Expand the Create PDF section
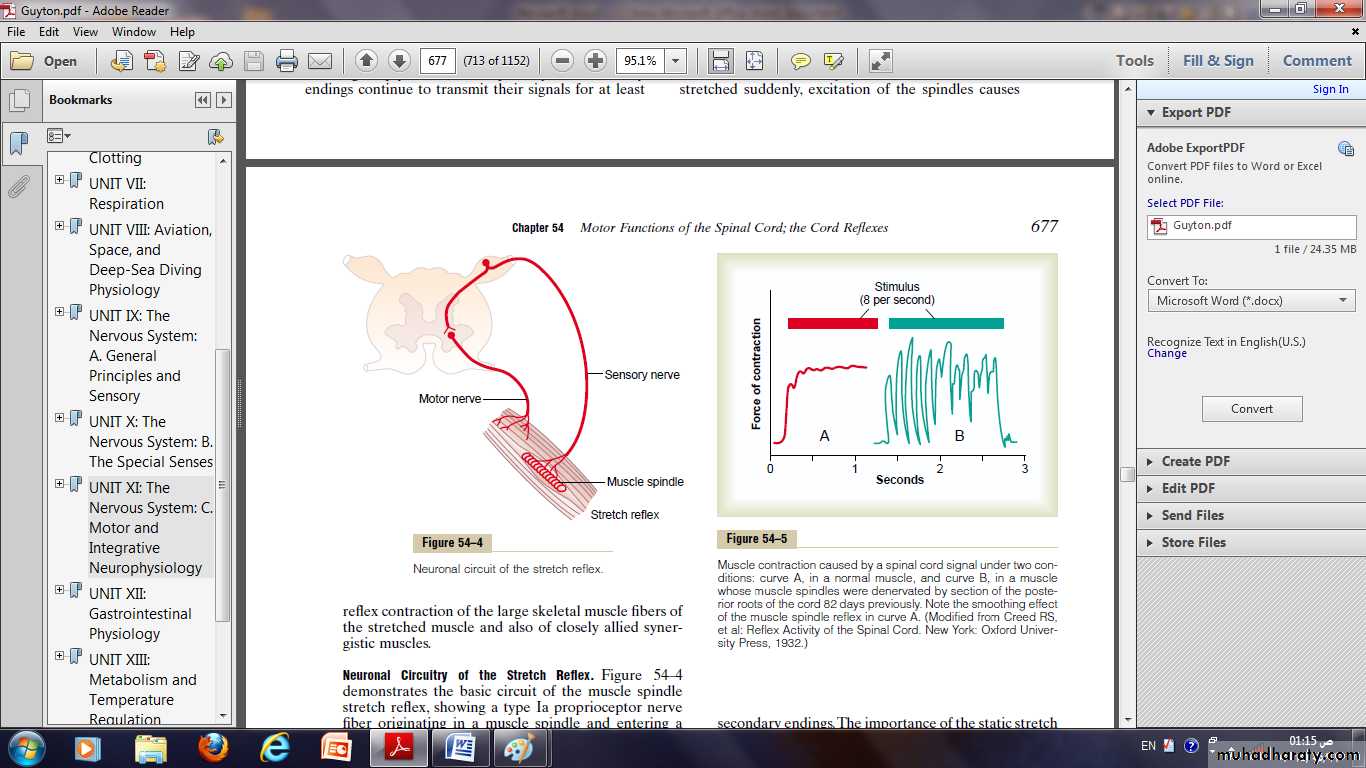 pyautogui.click(x=1195, y=461)
